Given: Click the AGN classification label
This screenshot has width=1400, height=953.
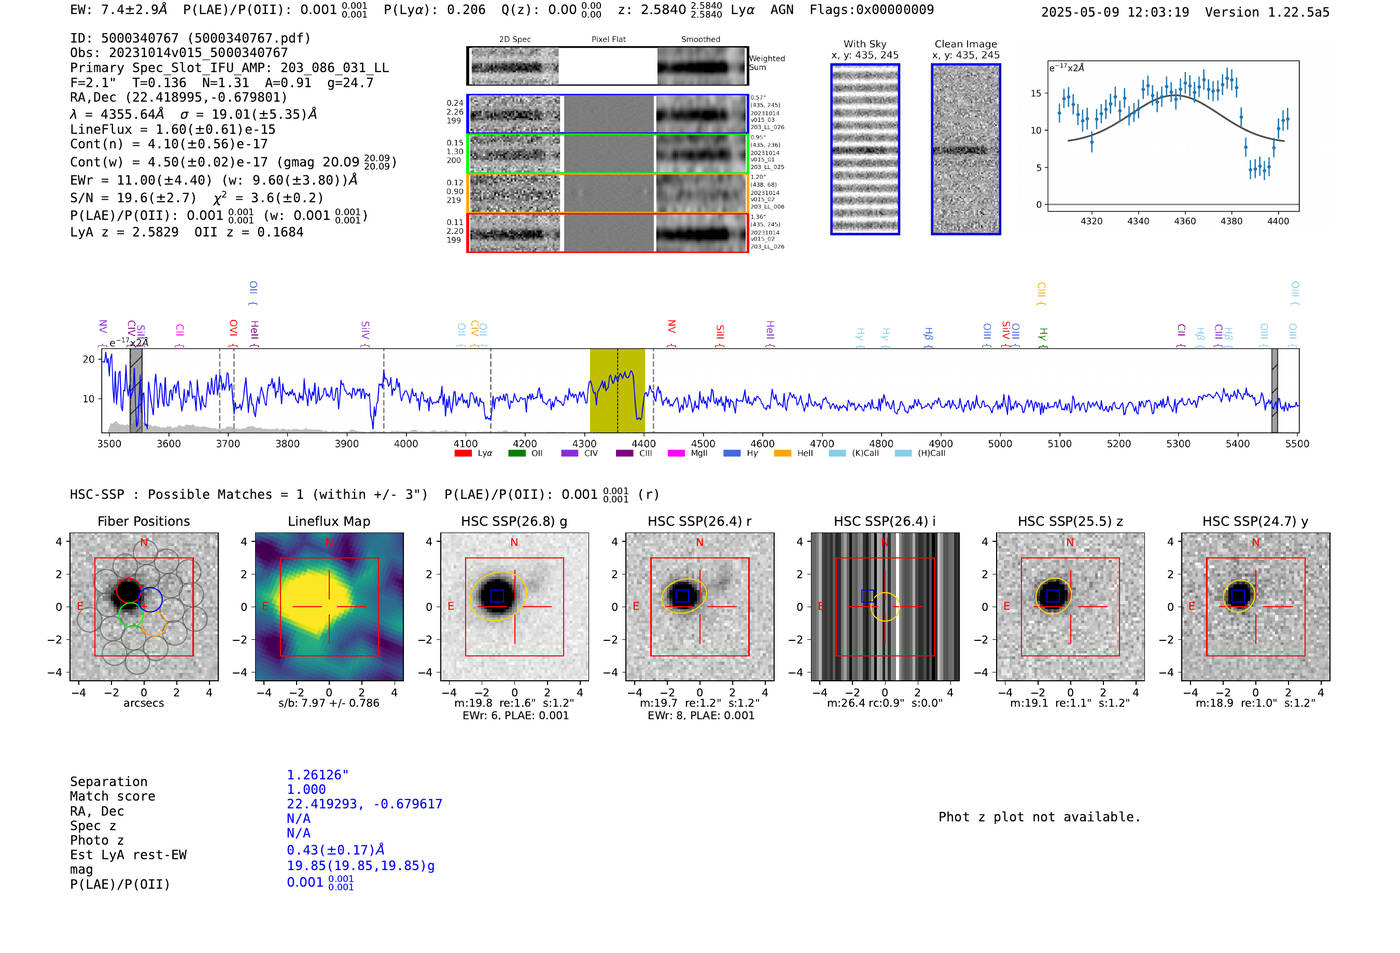Looking at the screenshot, I should pyautogui.click(x=782, y=9).
